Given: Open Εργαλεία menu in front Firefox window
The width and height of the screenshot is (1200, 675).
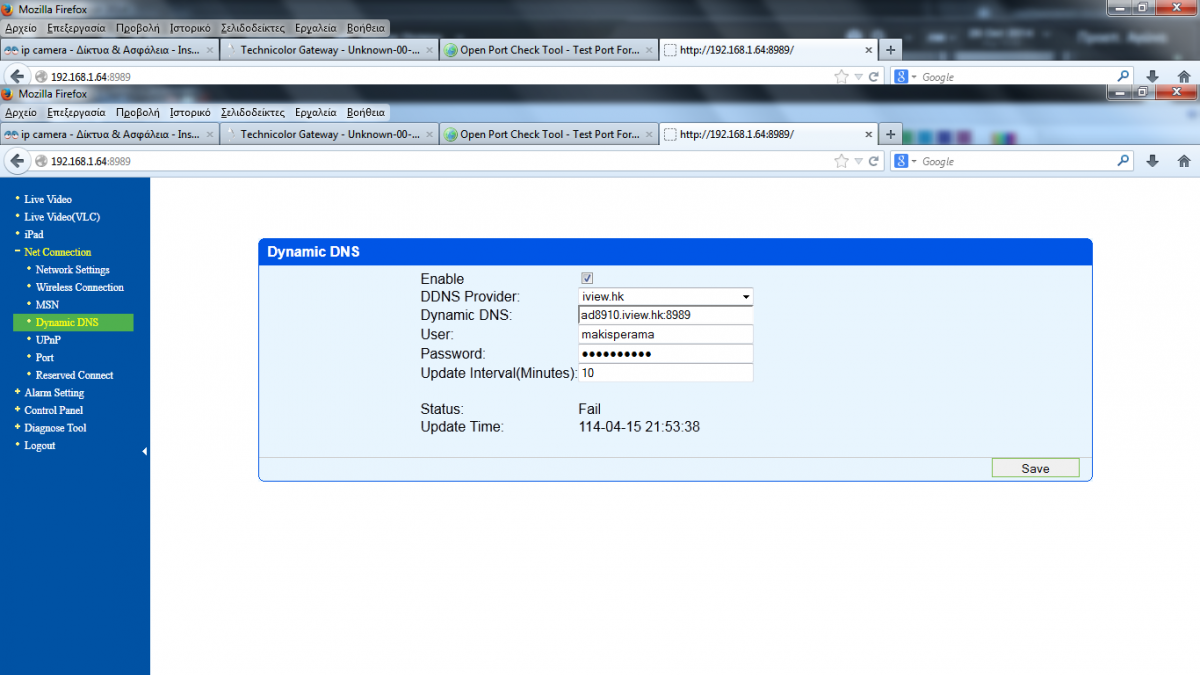Looking at the screenshot, I should pos(314,113).
